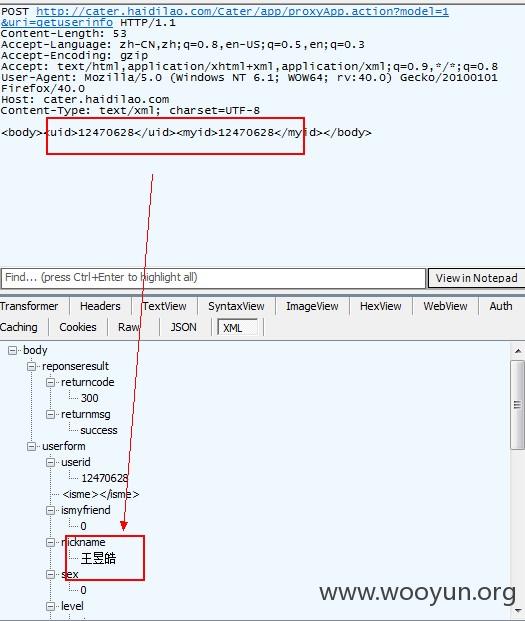This screenshot has width=525, height=621.
Task: Collapse the level node
Action: pos(51,607)
